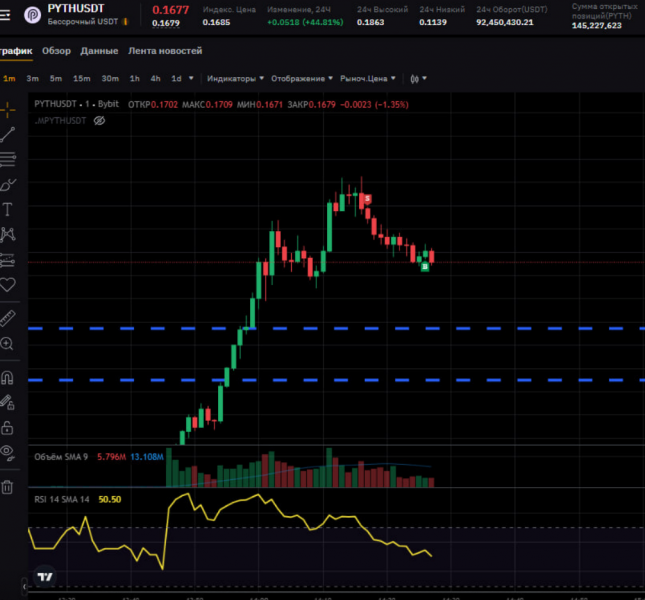Expand chart type dropdown arrow
The height and width of the screenshot is (600, 645).
425,78
